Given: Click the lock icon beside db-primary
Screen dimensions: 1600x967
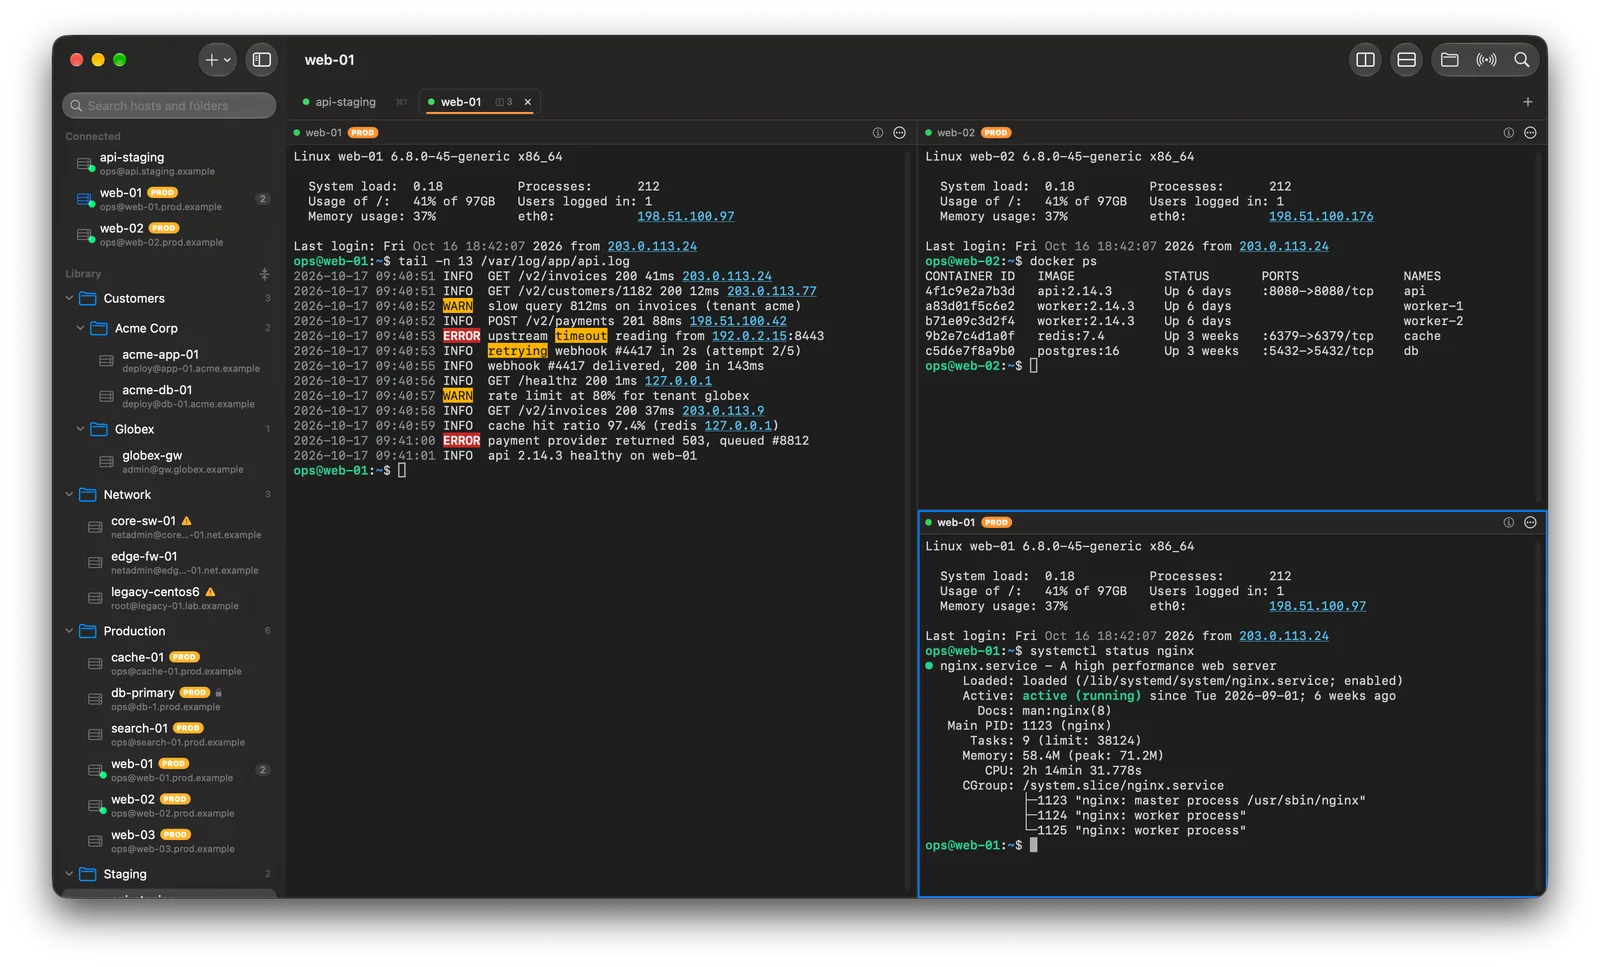Looking at the screenshot, I should (219, 693).
